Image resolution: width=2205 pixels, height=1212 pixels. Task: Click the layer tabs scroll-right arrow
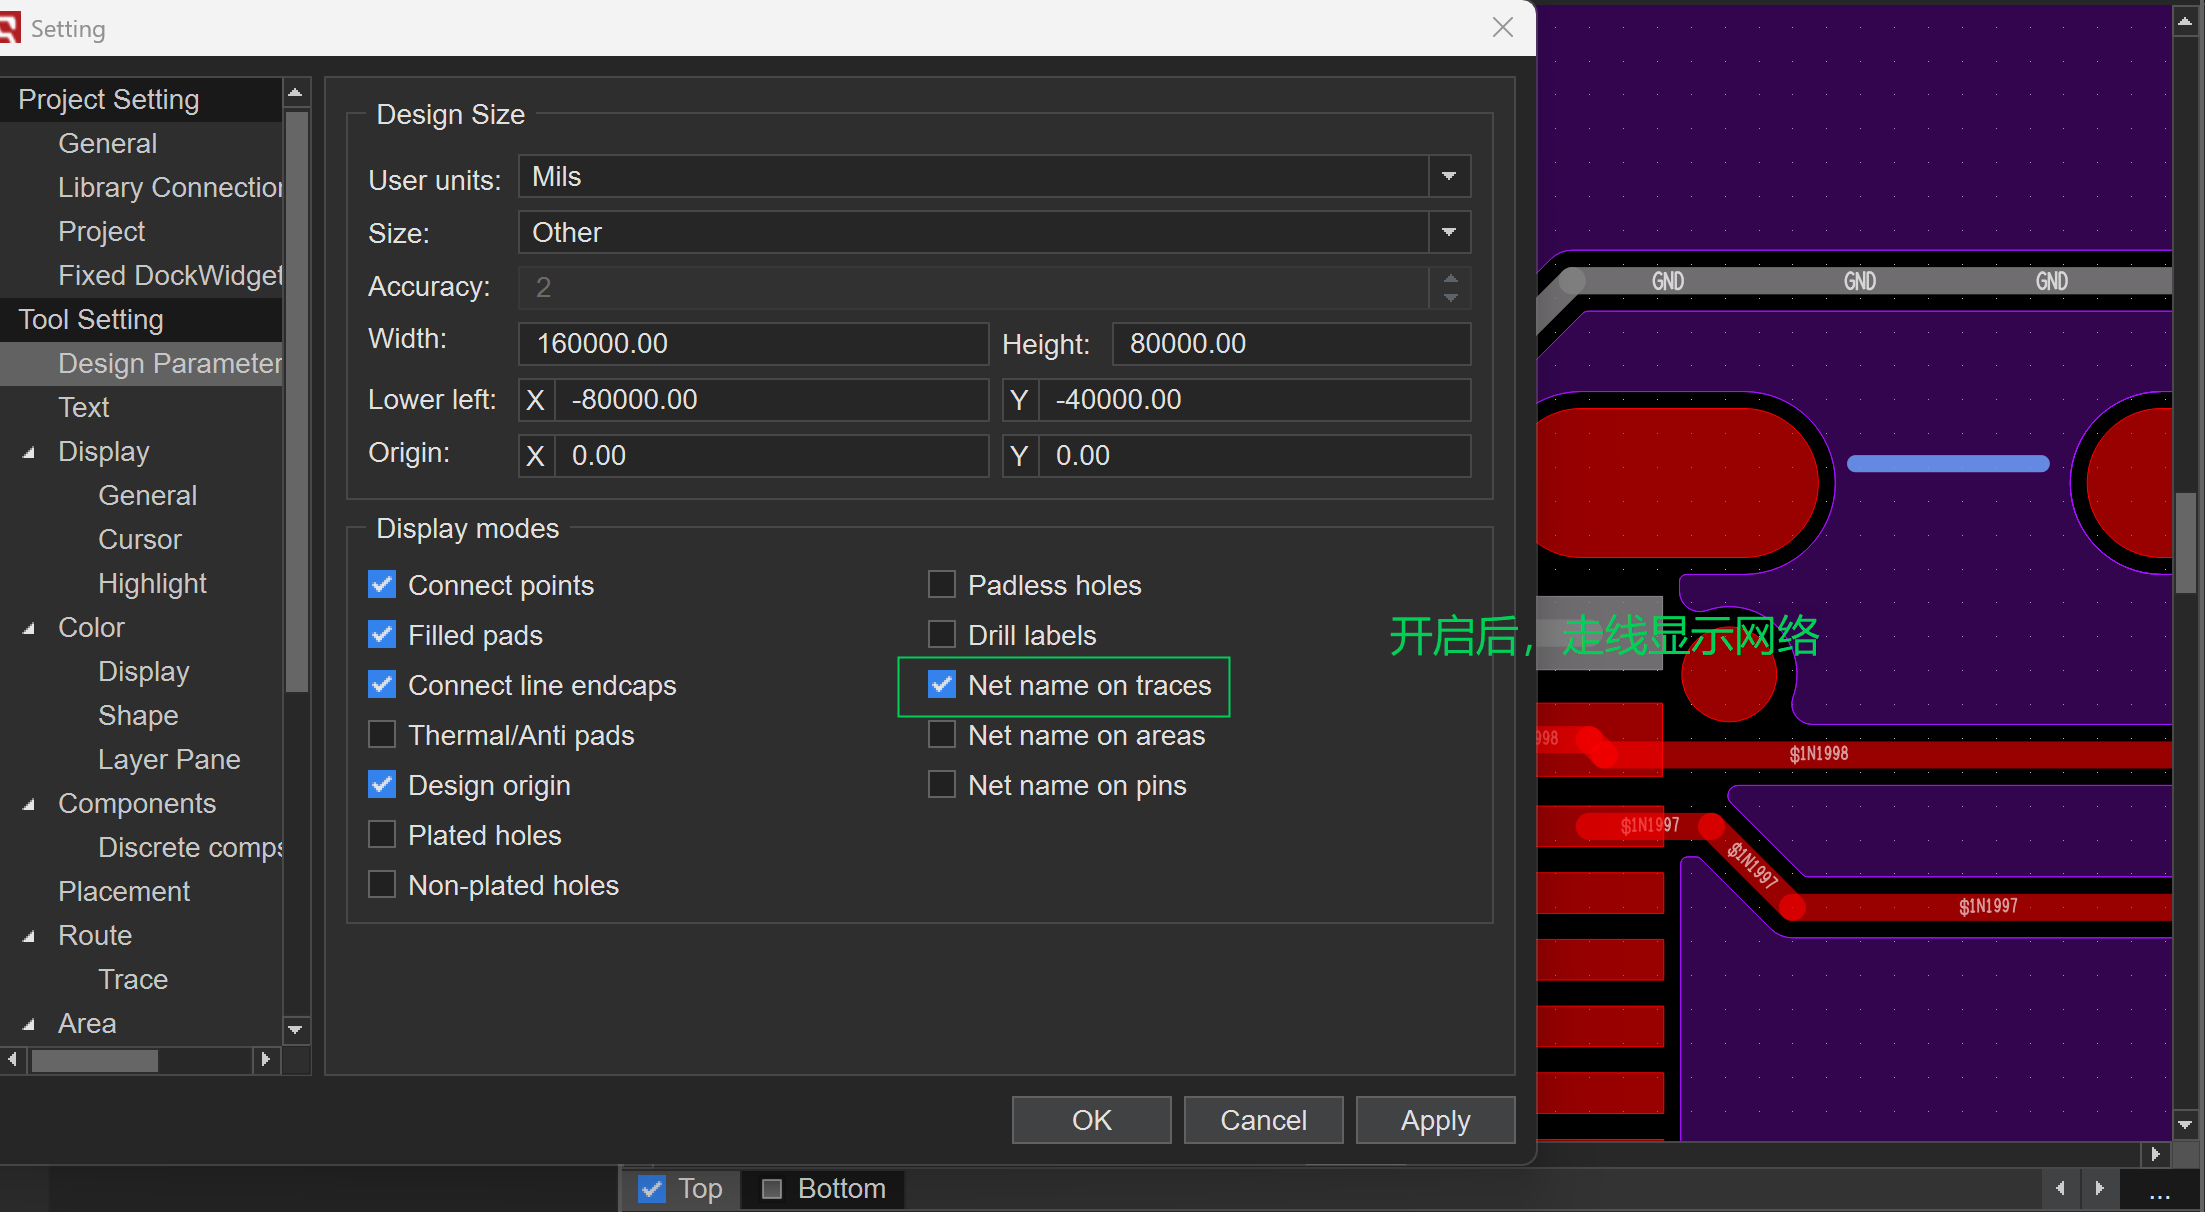pos(2099,1188)
